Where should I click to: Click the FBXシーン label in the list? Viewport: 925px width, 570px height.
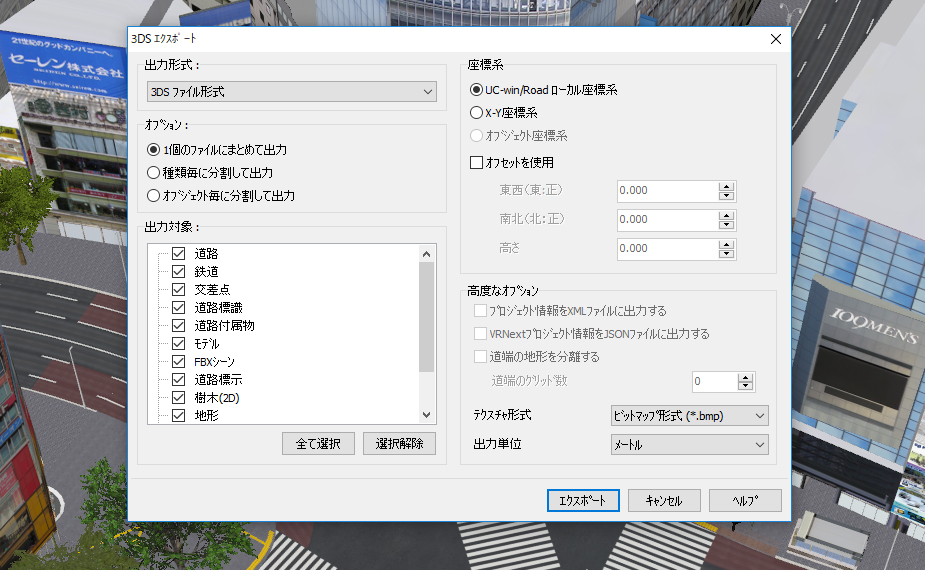coord(215,362)
